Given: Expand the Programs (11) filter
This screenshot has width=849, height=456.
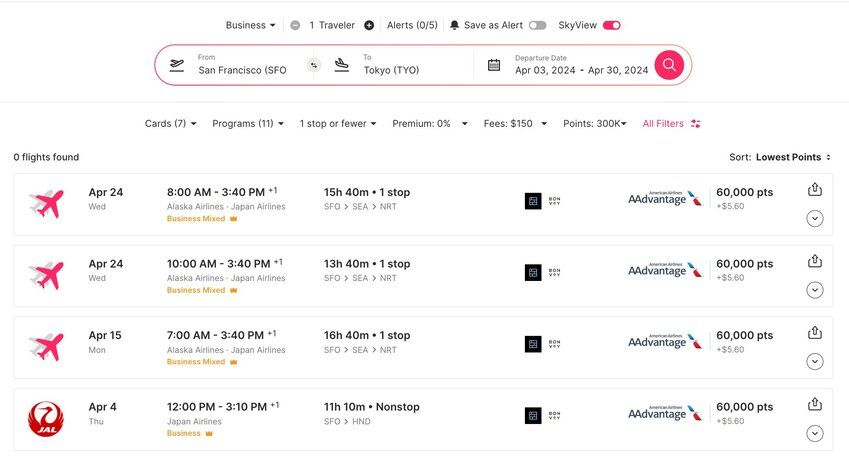Looking at the screenshot, I should [x=248, y=124].
